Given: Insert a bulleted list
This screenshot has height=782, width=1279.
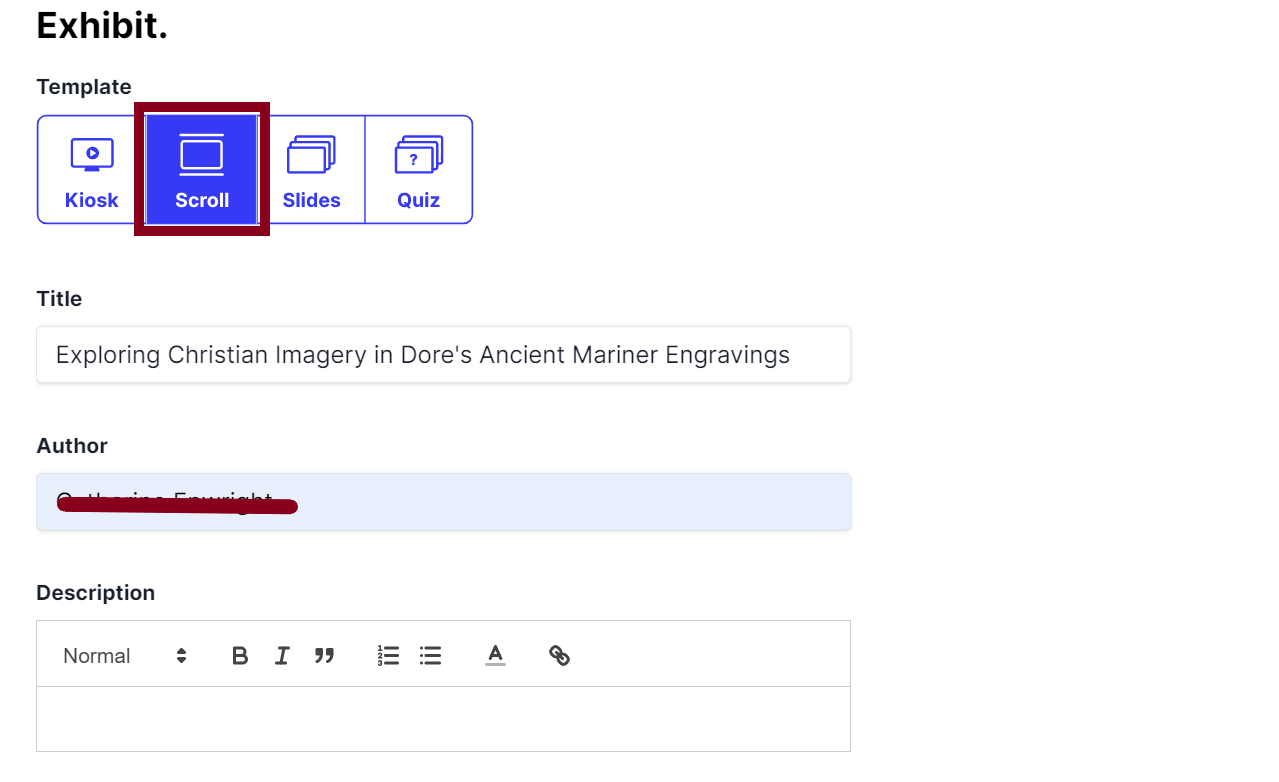Looking at the screenshot, I should tap(430, 656).
